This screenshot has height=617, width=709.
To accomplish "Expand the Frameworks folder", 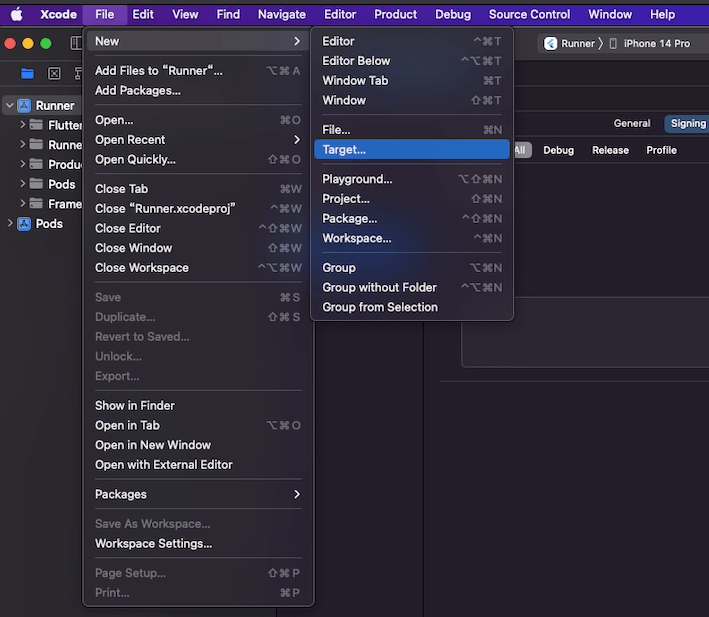I will [x=22, y=204].
